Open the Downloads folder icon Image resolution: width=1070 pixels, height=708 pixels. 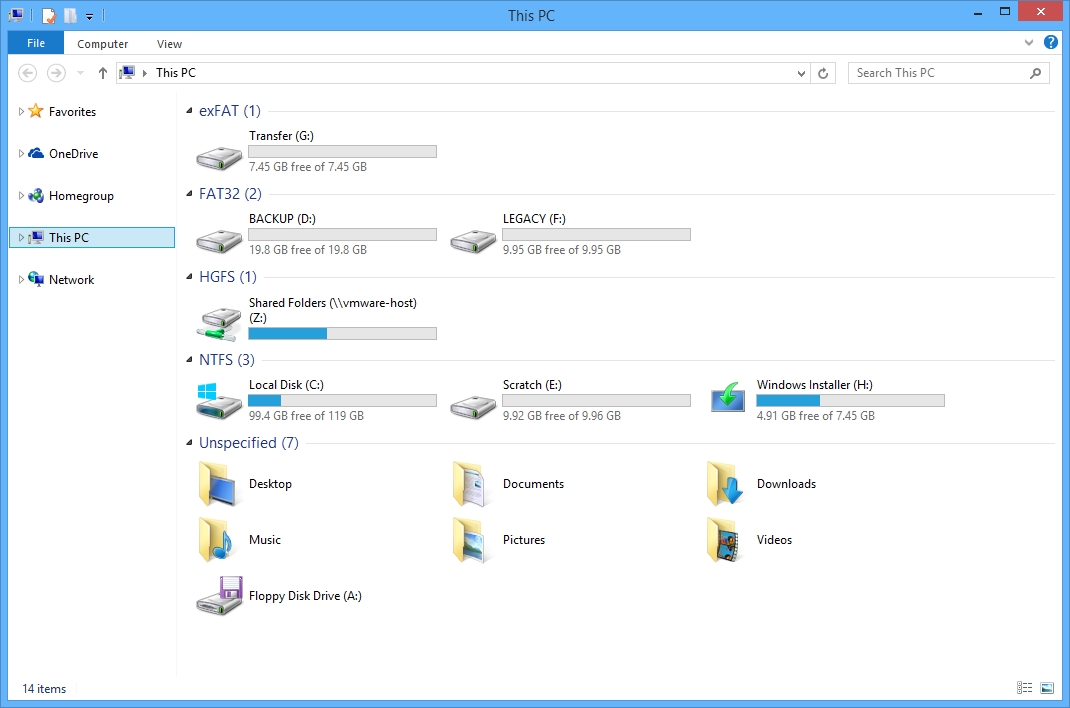pos(725,484)
